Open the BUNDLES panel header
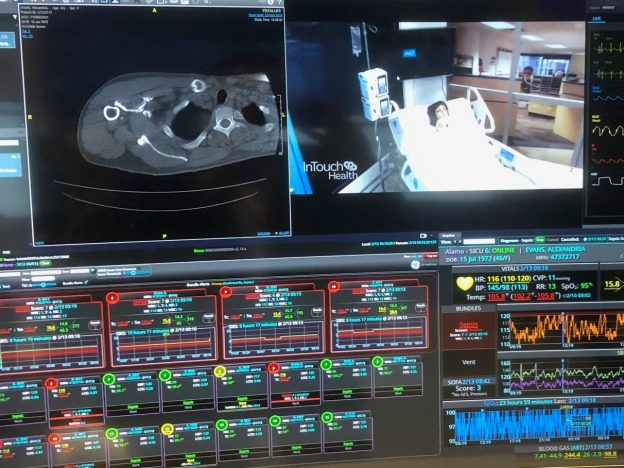The height and width of the screenshot is (468, 624). point(468,308)
